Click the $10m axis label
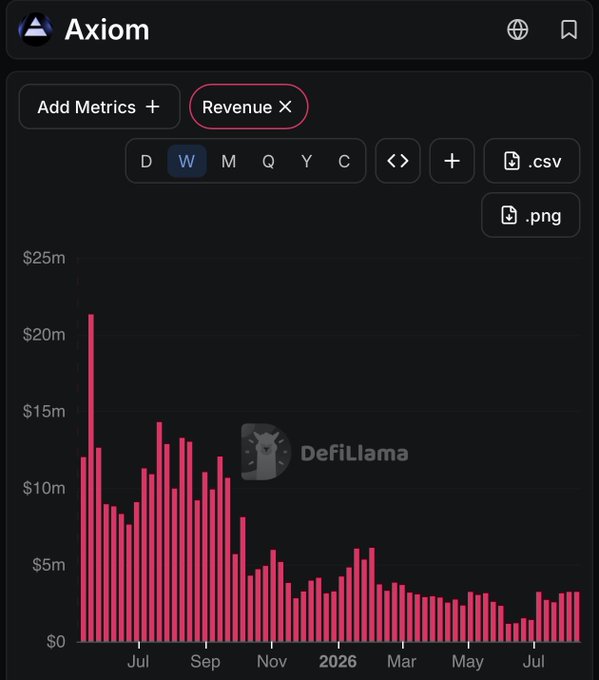This screenshot has width=599, height=680. click(x=44, y=488)
